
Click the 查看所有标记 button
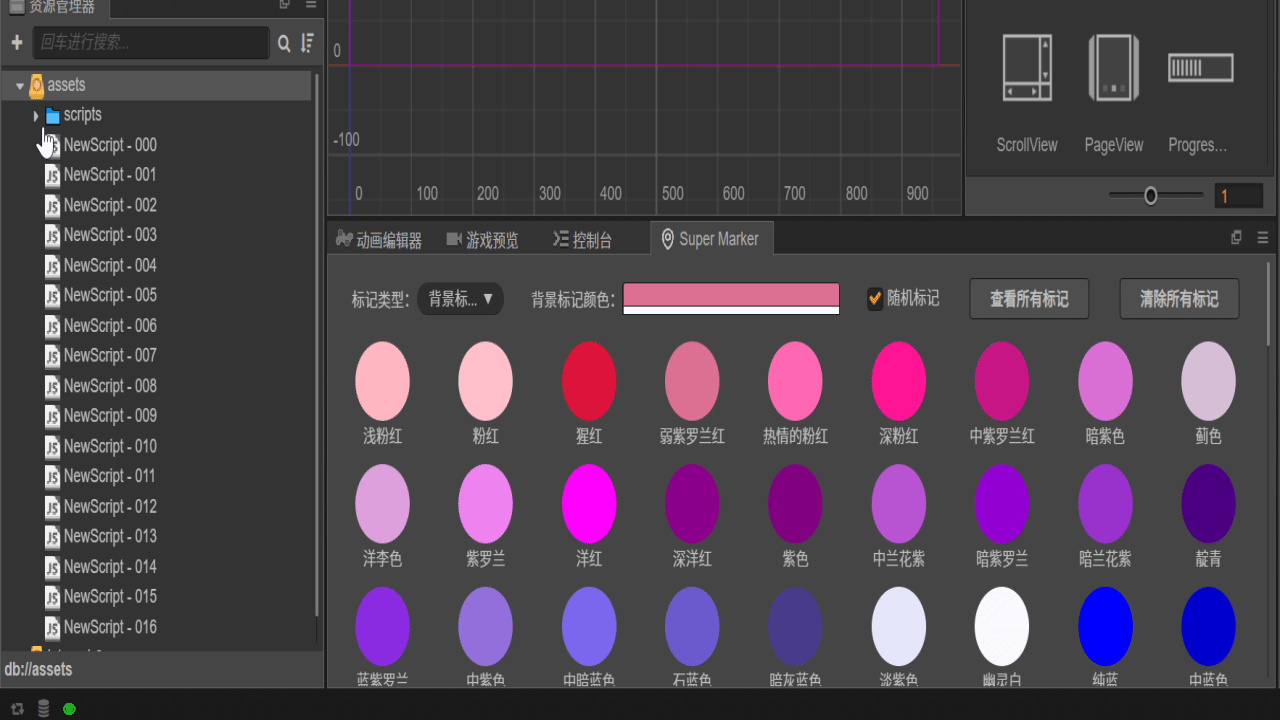tap(1029, 299)
